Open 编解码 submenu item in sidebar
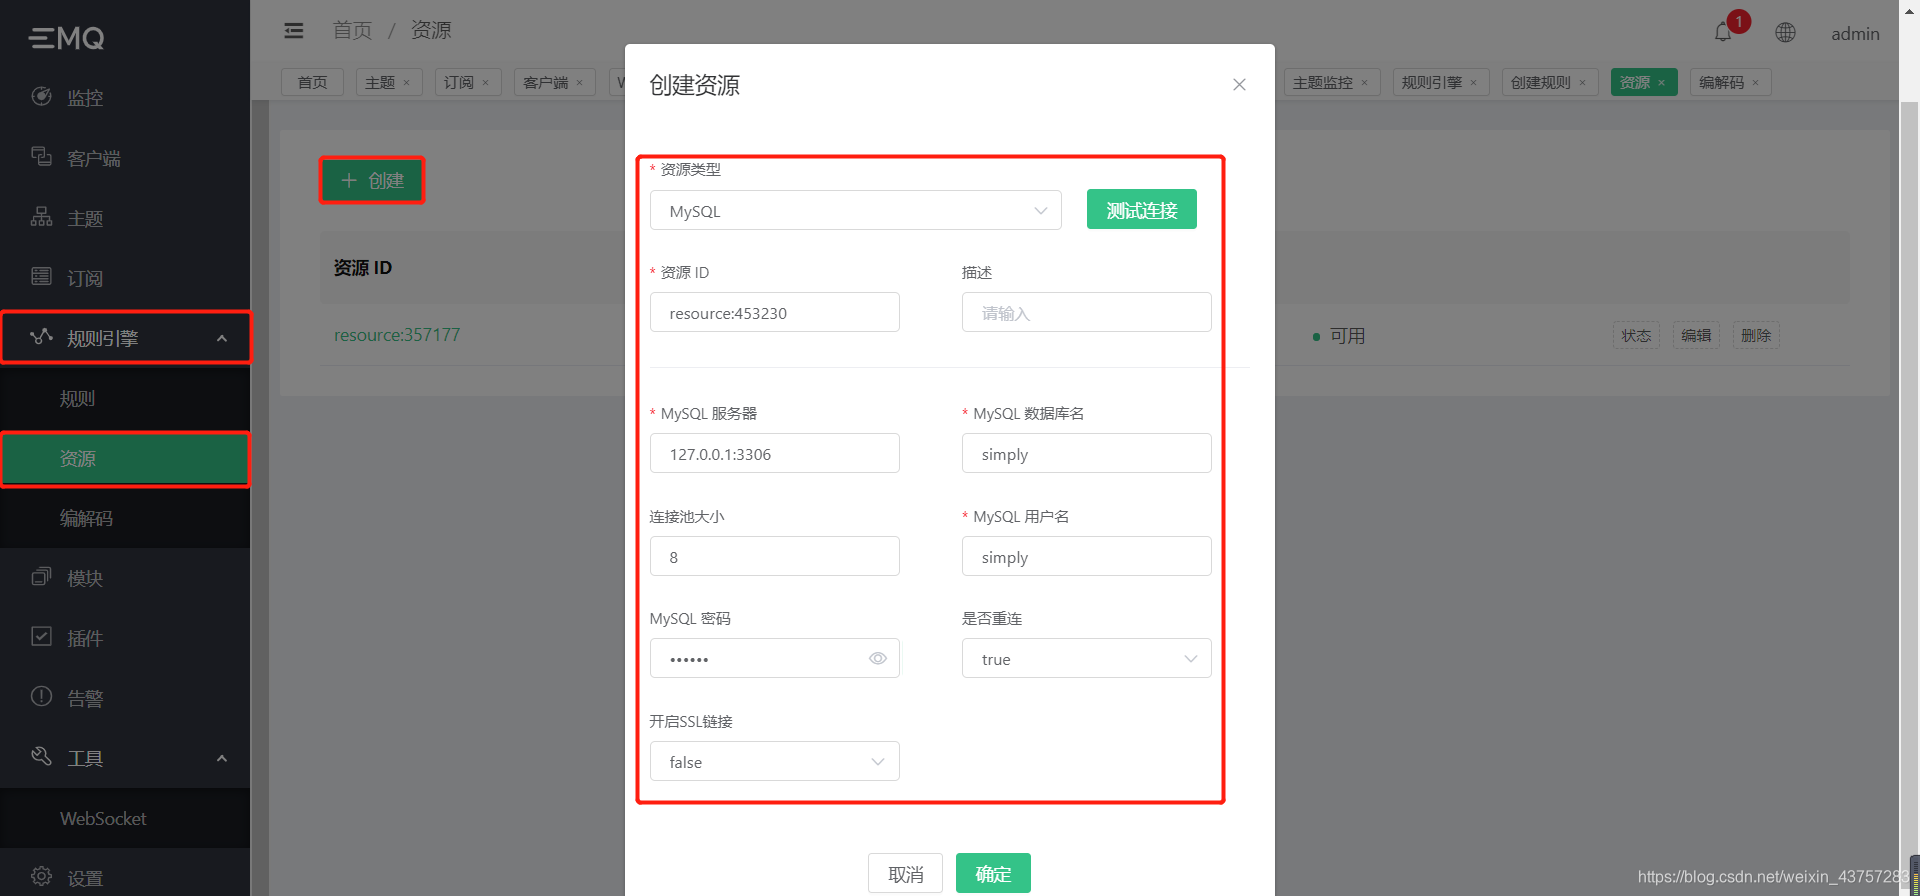This screenshot has height=896, width=1920. (125, 518)
